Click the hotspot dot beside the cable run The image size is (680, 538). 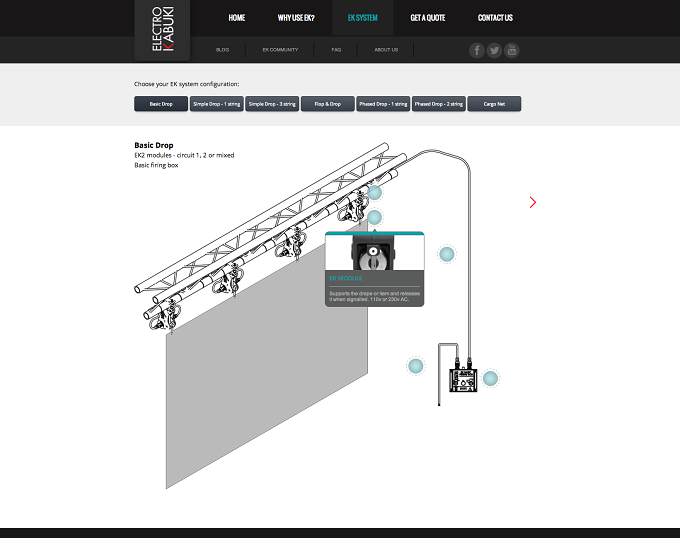tap(447, 254)
